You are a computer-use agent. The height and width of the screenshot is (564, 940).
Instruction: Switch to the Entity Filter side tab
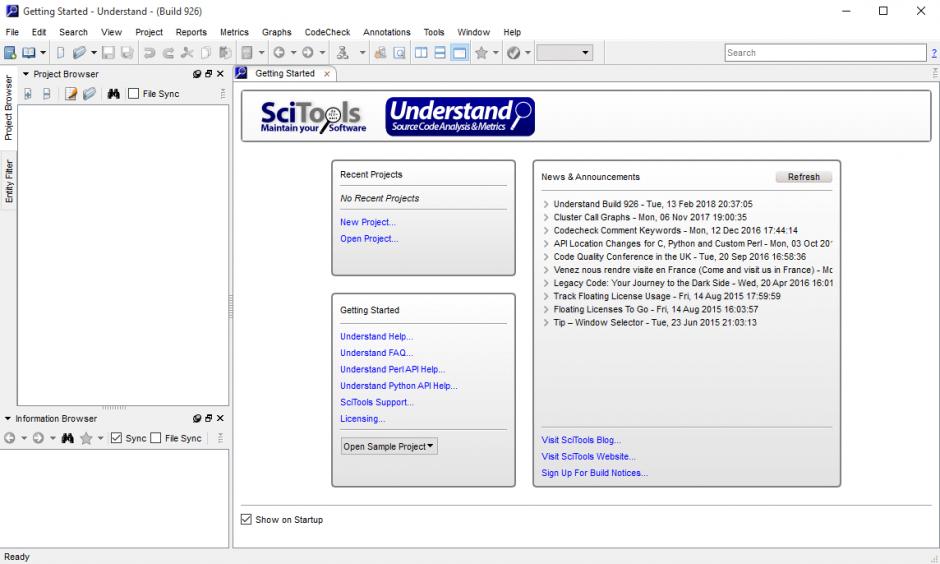click(x=9, y=182)
